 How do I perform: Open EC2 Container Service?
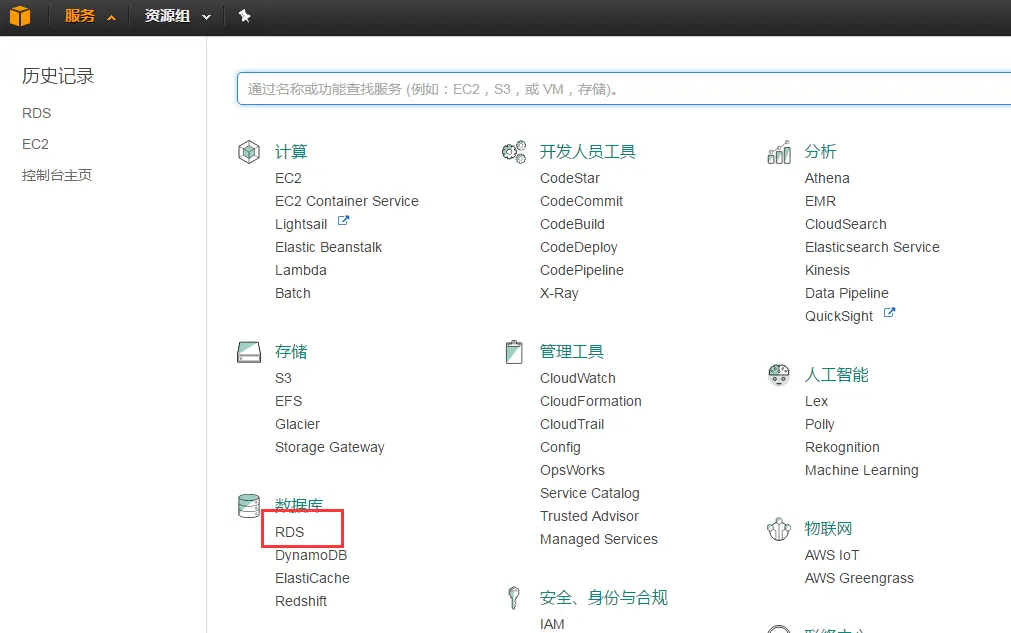click(x=347, y=202)
